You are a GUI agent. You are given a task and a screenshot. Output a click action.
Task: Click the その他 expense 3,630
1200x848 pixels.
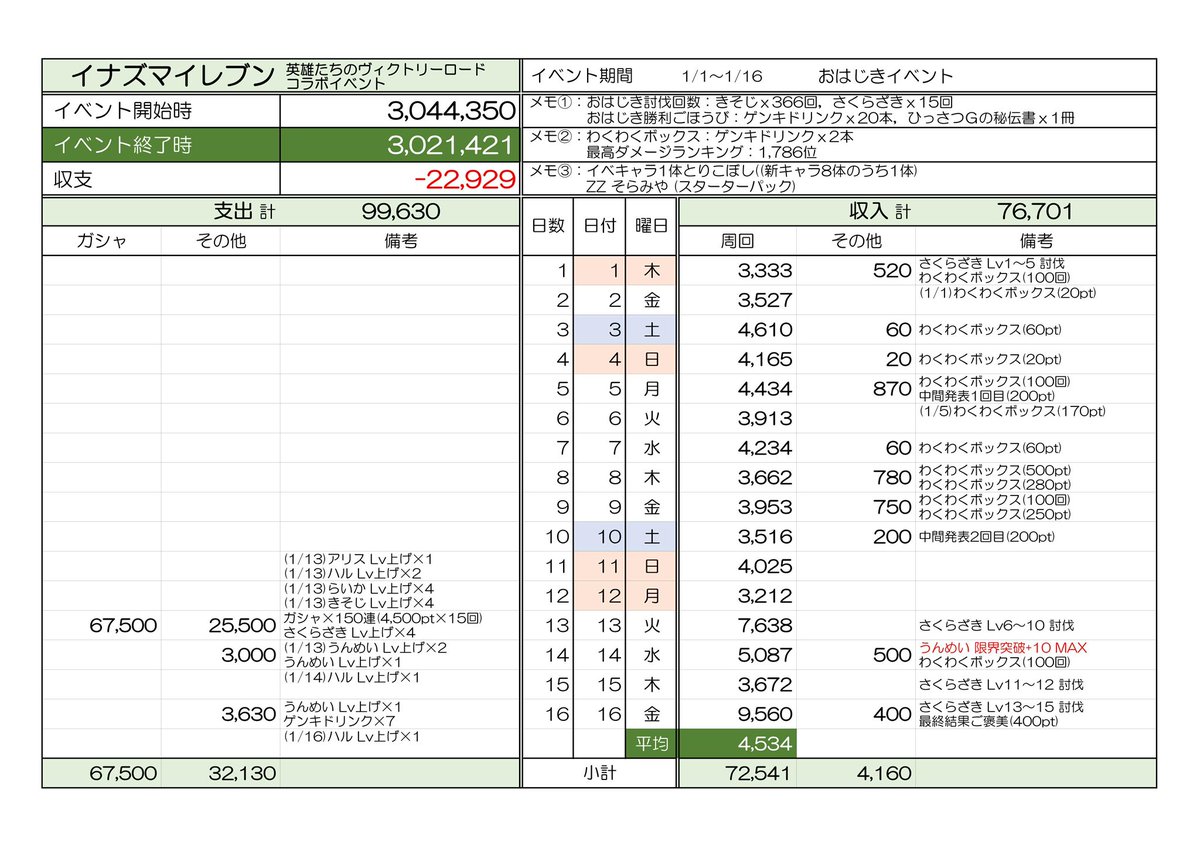click(249, 714)
